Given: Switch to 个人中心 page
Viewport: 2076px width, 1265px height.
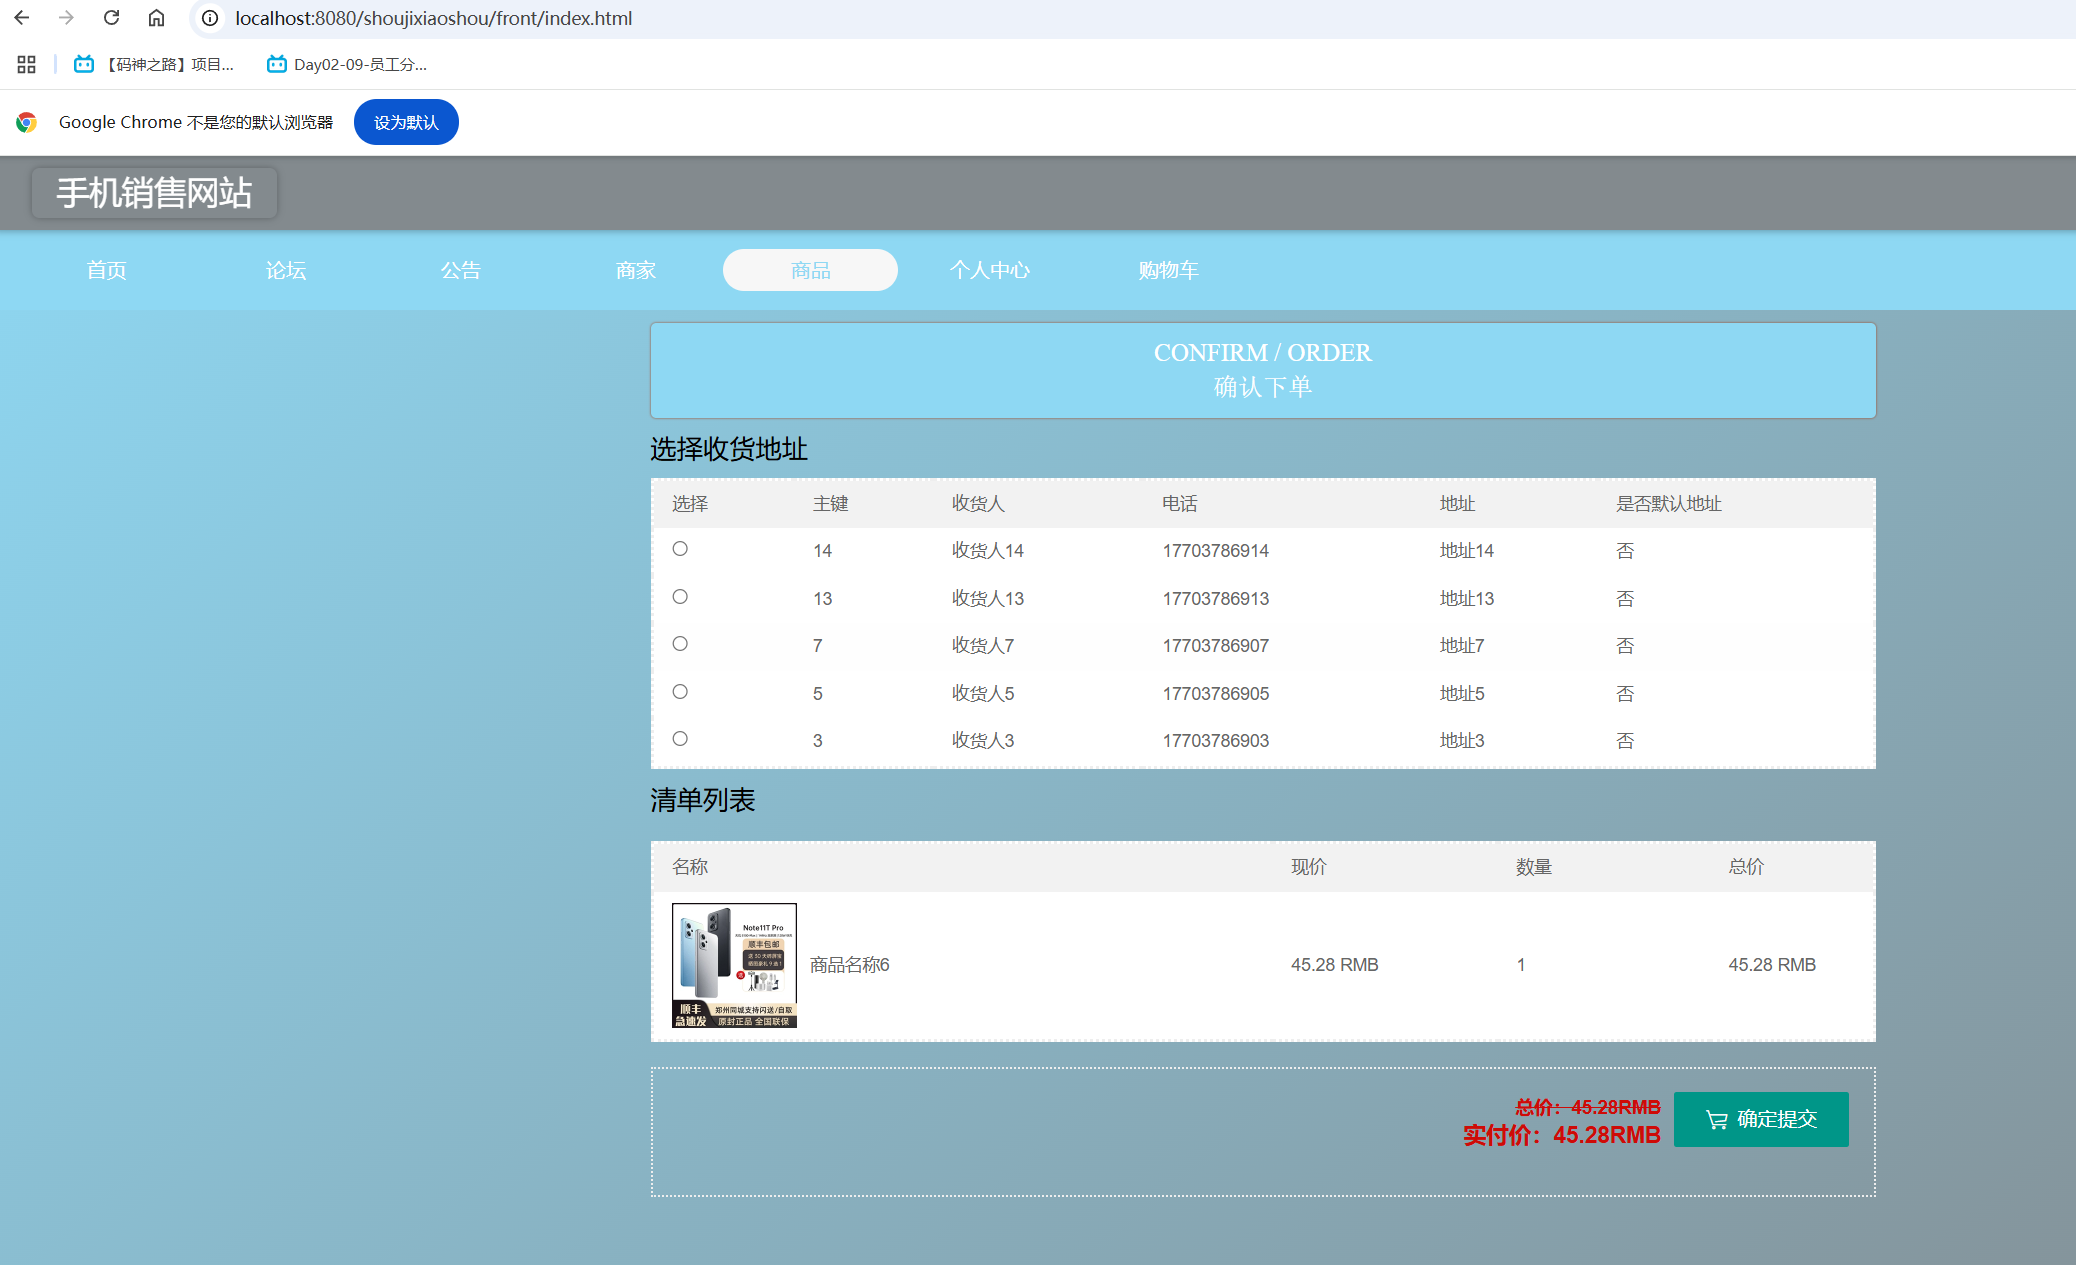Looking at the screenshot, I should 989,270.
